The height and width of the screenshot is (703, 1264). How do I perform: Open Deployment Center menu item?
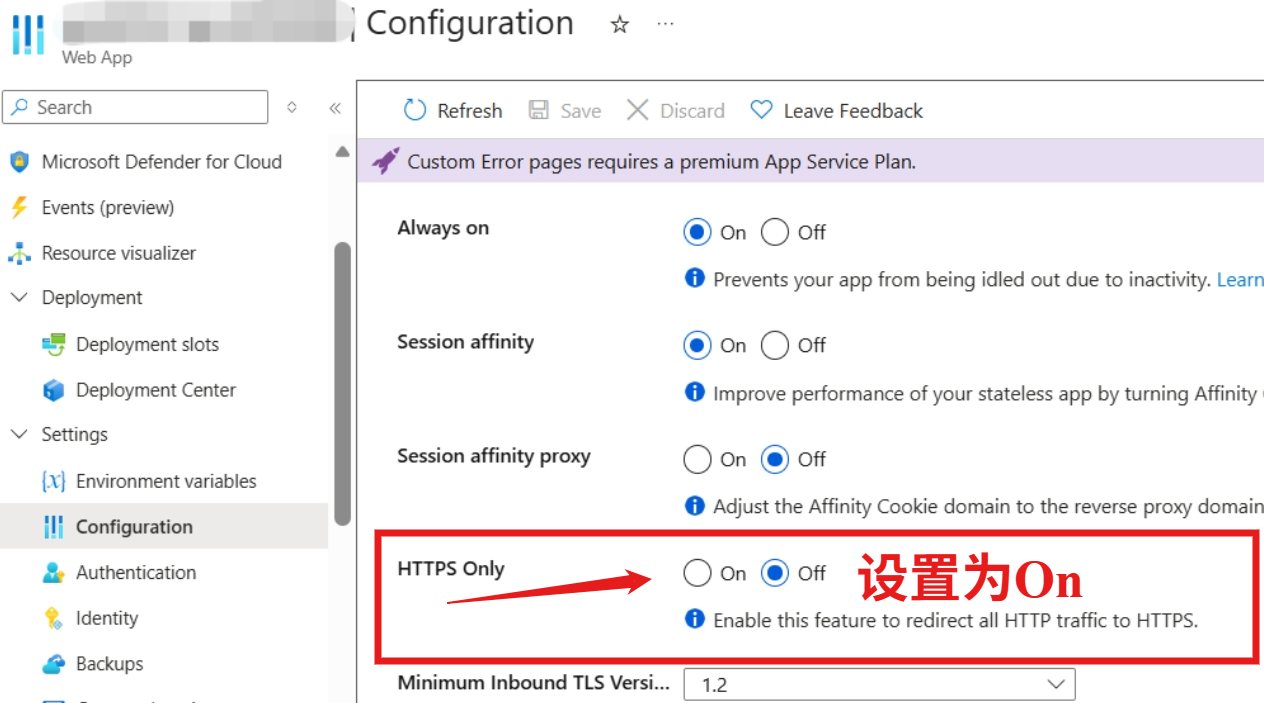pos(156,390)
